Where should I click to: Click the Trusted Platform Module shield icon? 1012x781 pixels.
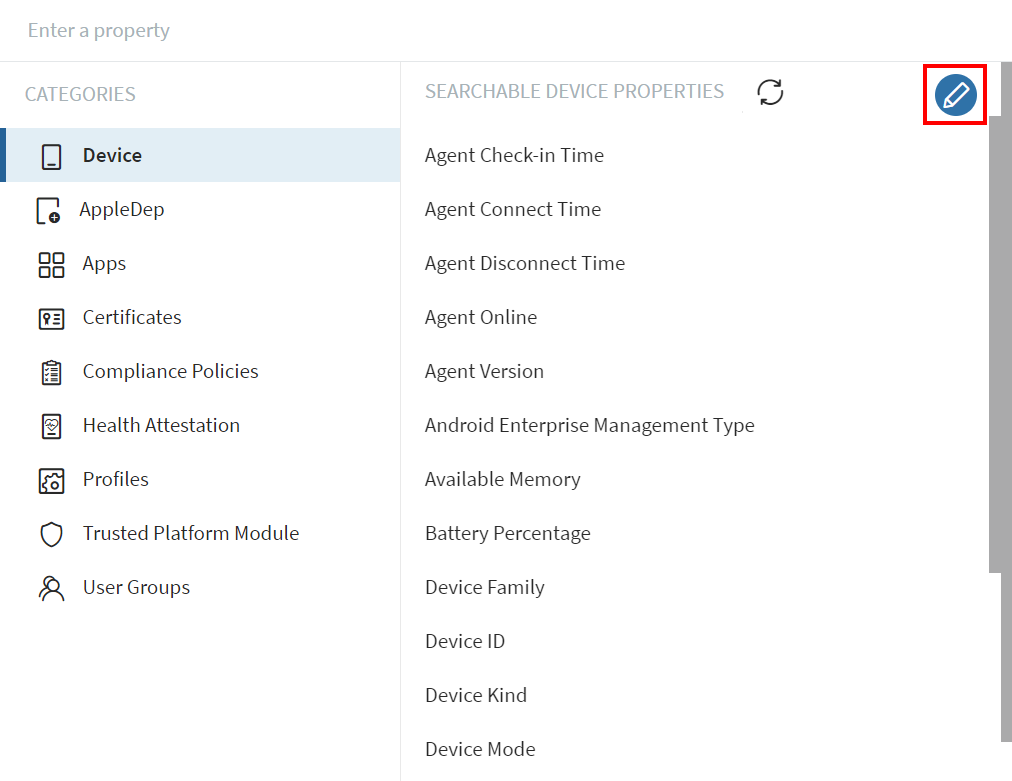(x=51, y=534)
